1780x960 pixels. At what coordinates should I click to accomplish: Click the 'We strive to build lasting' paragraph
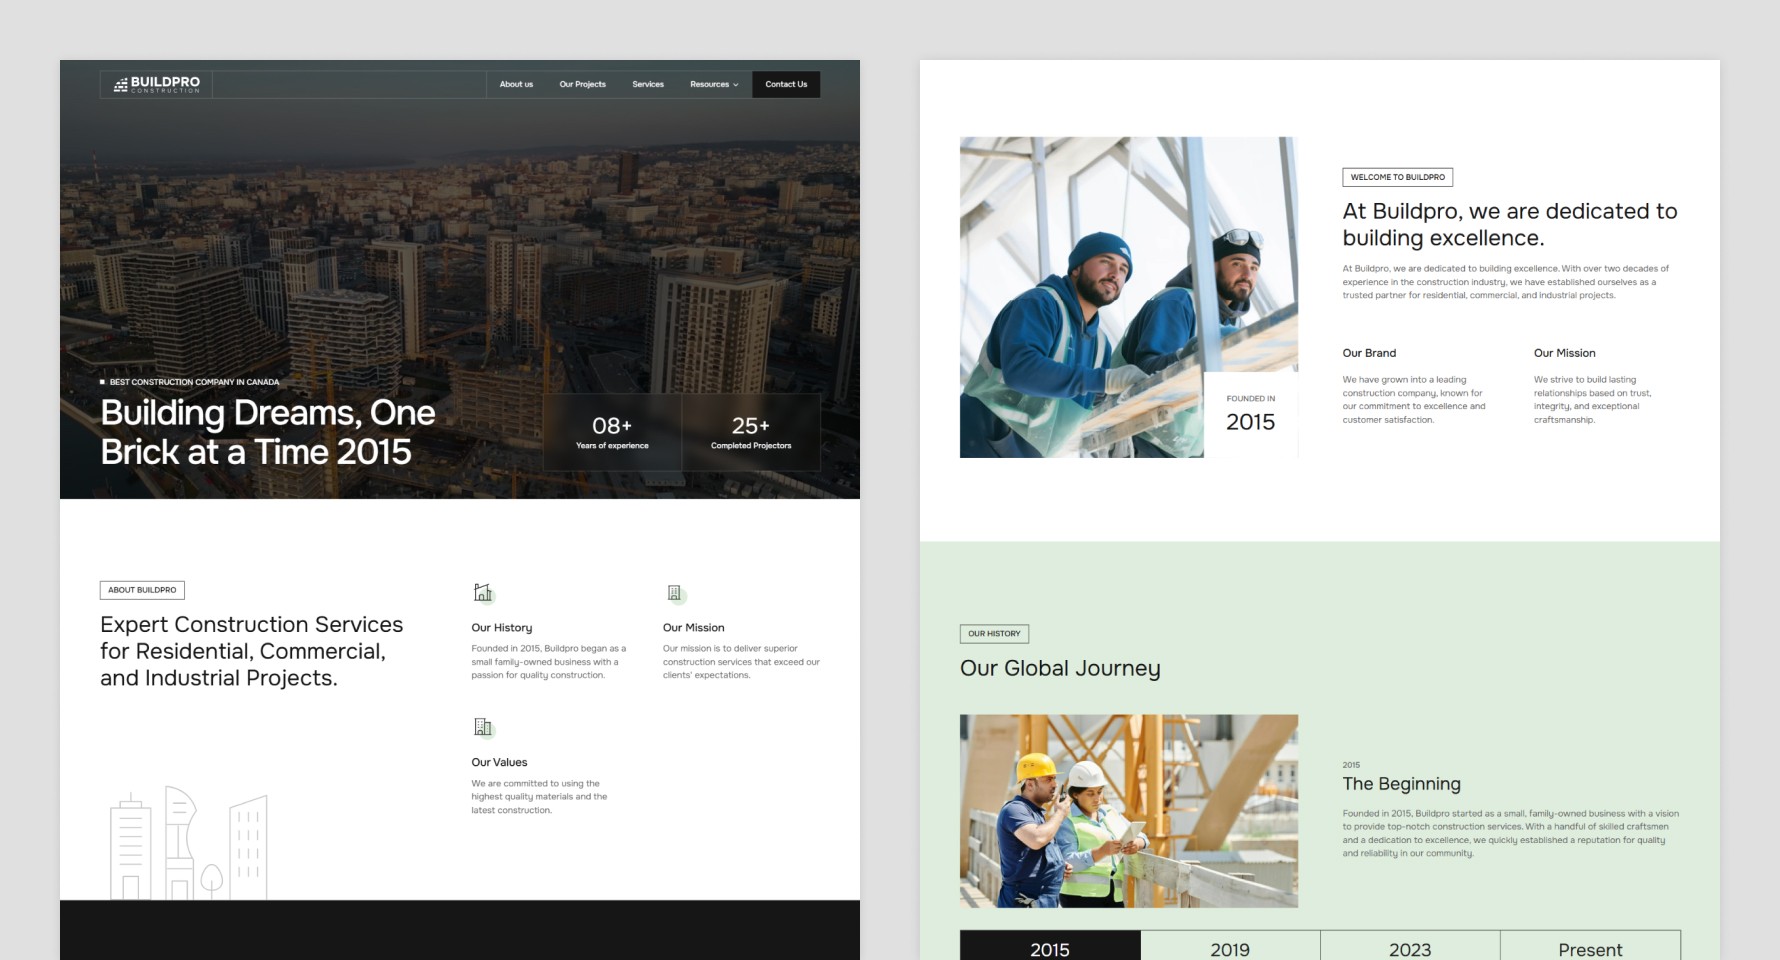[1592, 399]
